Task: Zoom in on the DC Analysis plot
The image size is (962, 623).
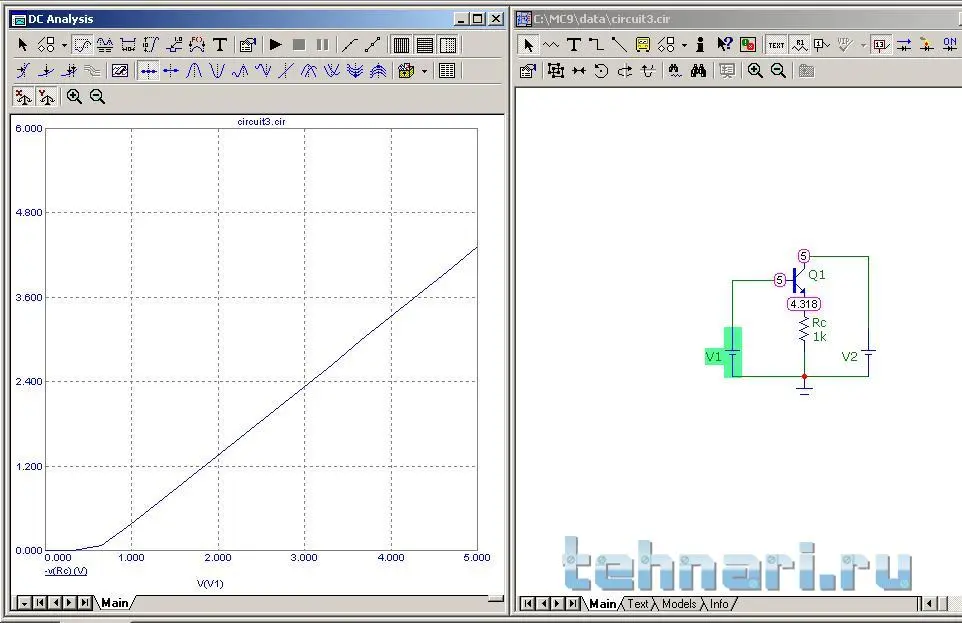Action: (x=74, y=97)
